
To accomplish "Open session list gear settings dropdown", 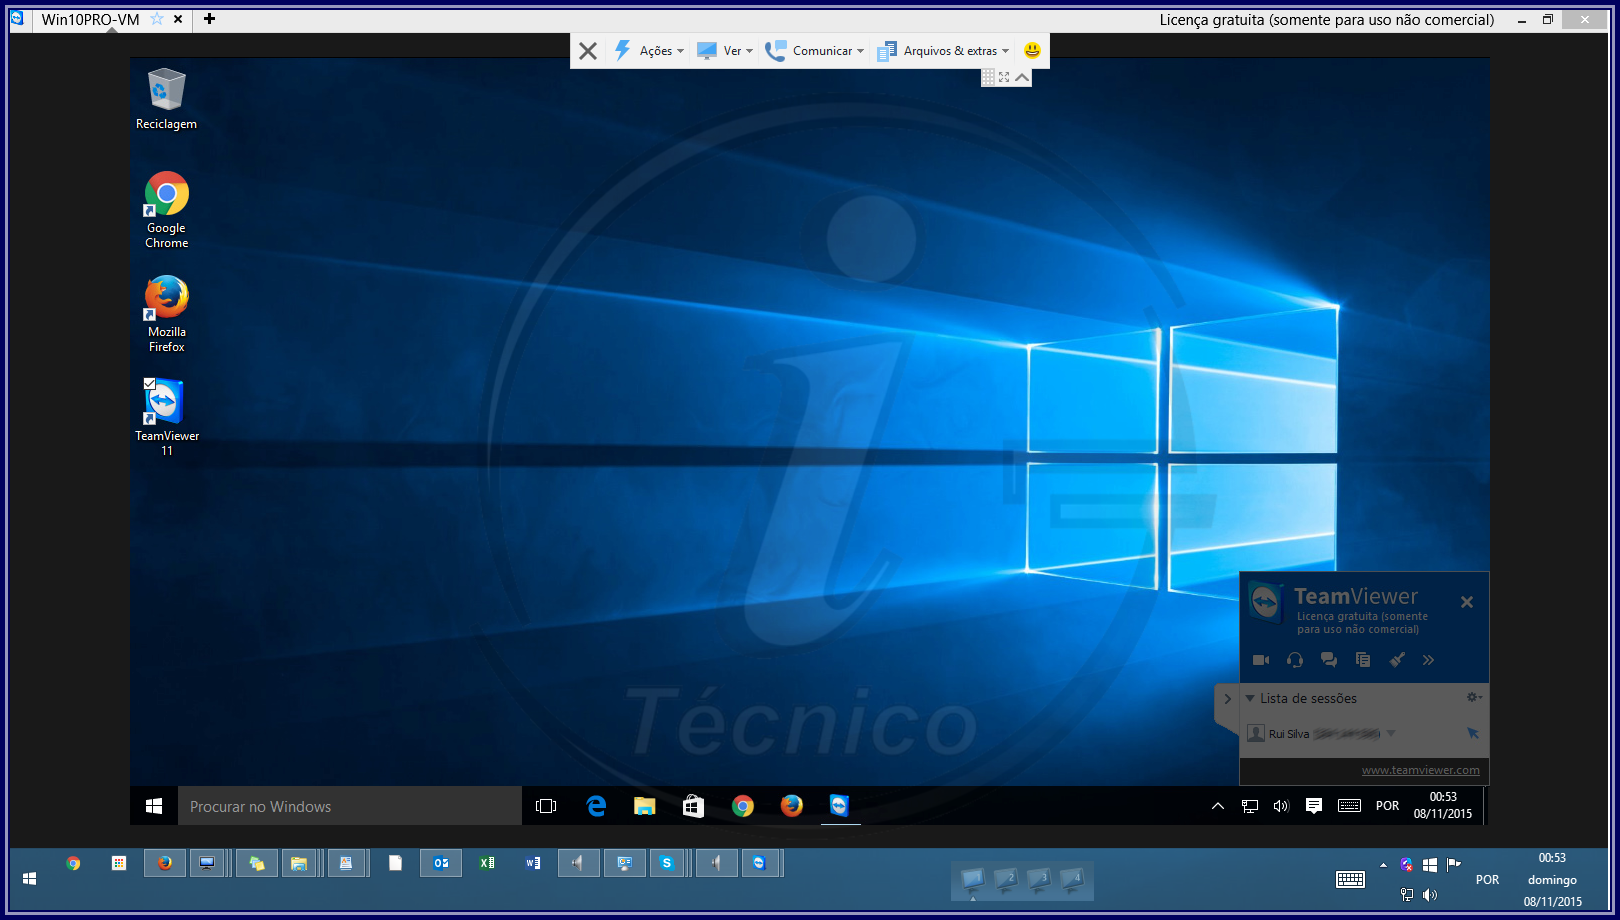I will (x=1473, y=697).
